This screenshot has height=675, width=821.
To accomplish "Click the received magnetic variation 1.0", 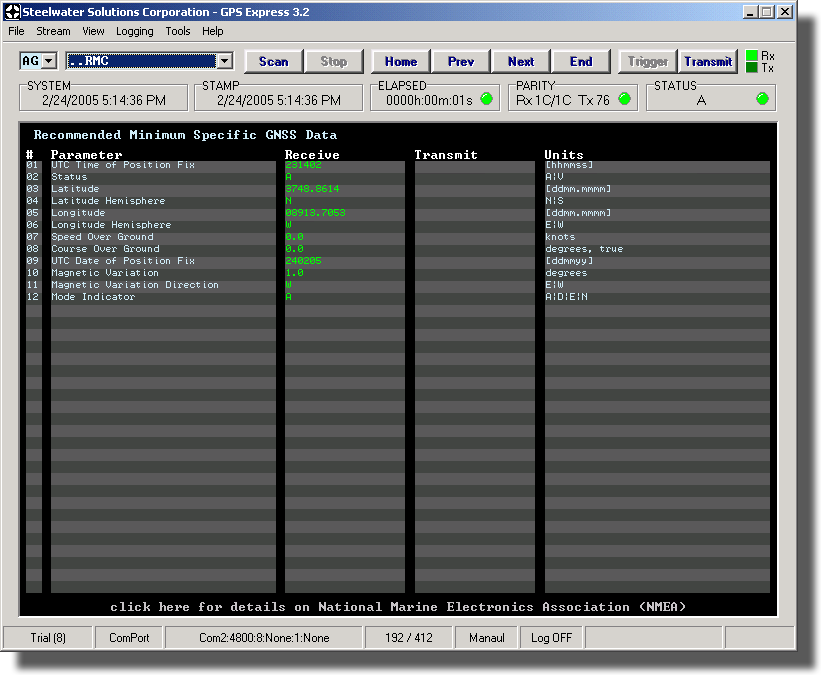I will 294,273.
